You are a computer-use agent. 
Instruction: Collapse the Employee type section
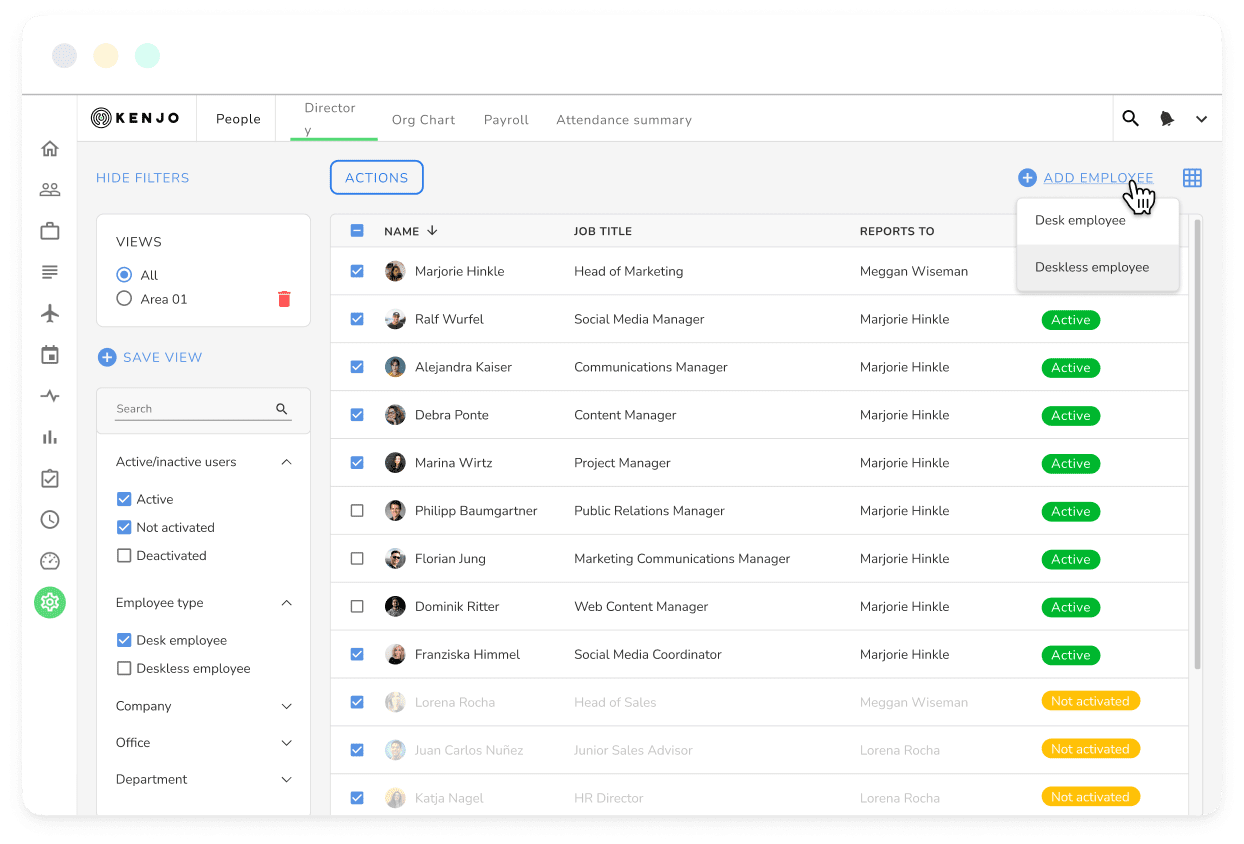287,603
